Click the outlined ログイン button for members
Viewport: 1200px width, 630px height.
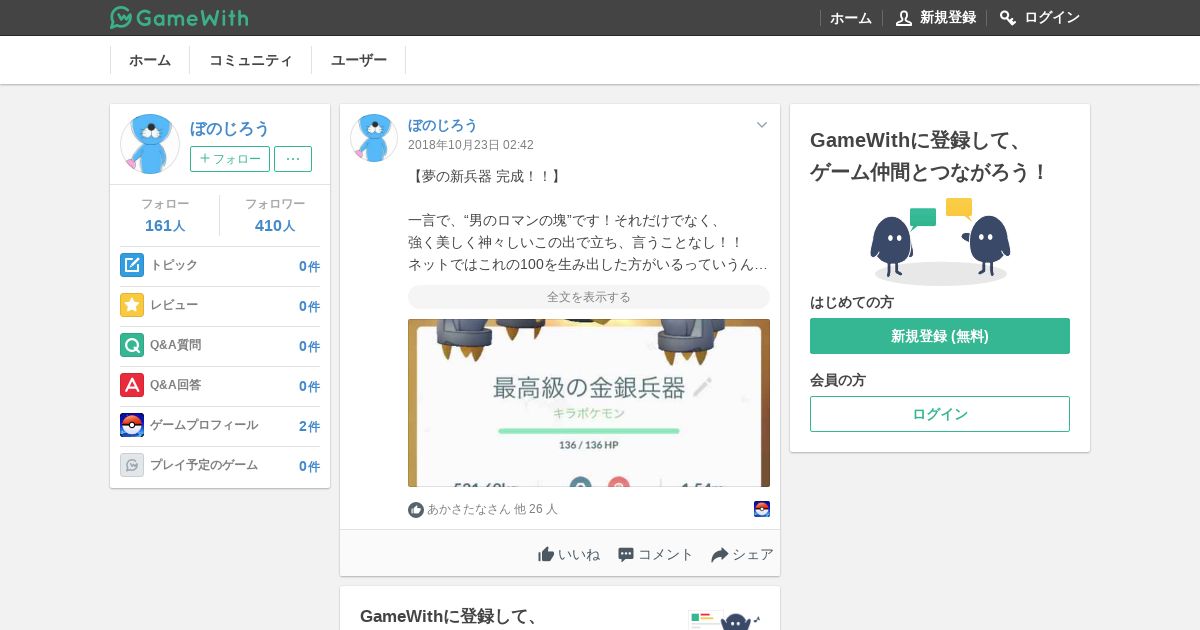(x=940, y=414)
